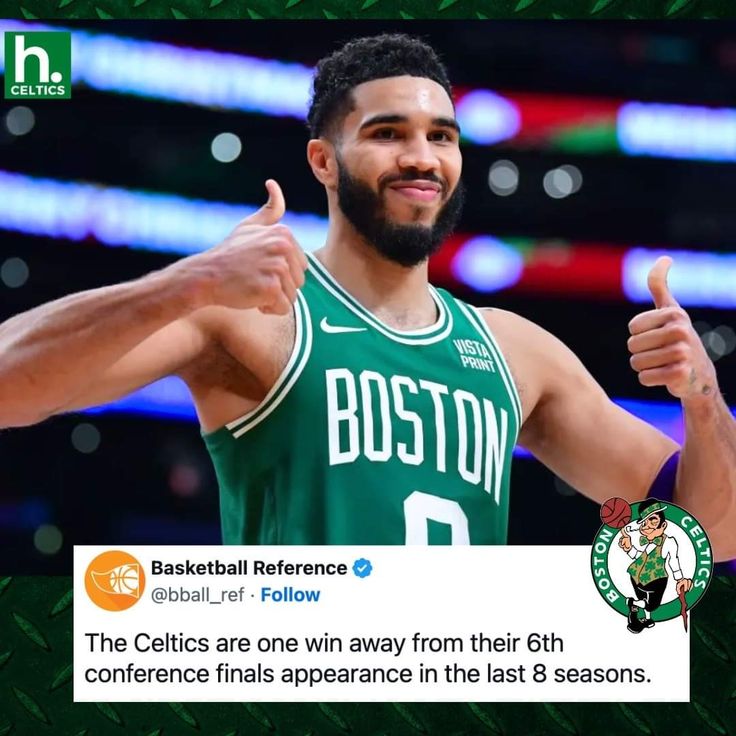This screenshot has width=736, height=736.
Task: Click the green h. Celtics logo
Action: (38, 65)
